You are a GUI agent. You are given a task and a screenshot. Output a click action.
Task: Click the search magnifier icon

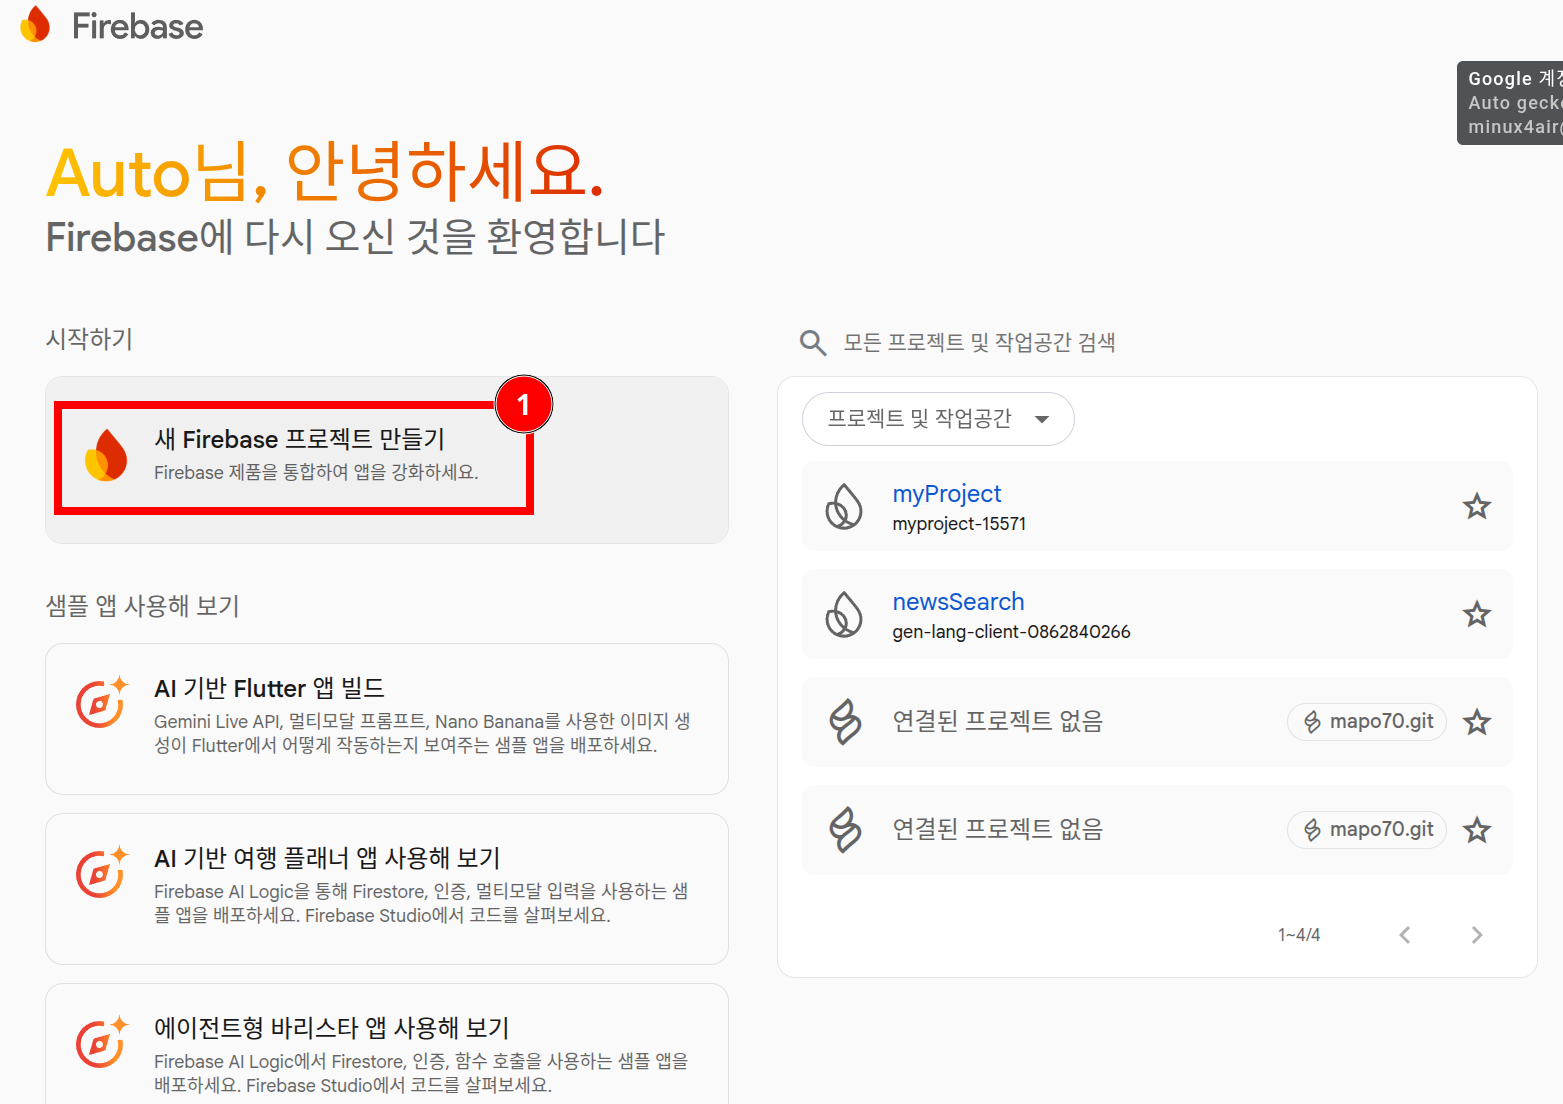(813, 343)
